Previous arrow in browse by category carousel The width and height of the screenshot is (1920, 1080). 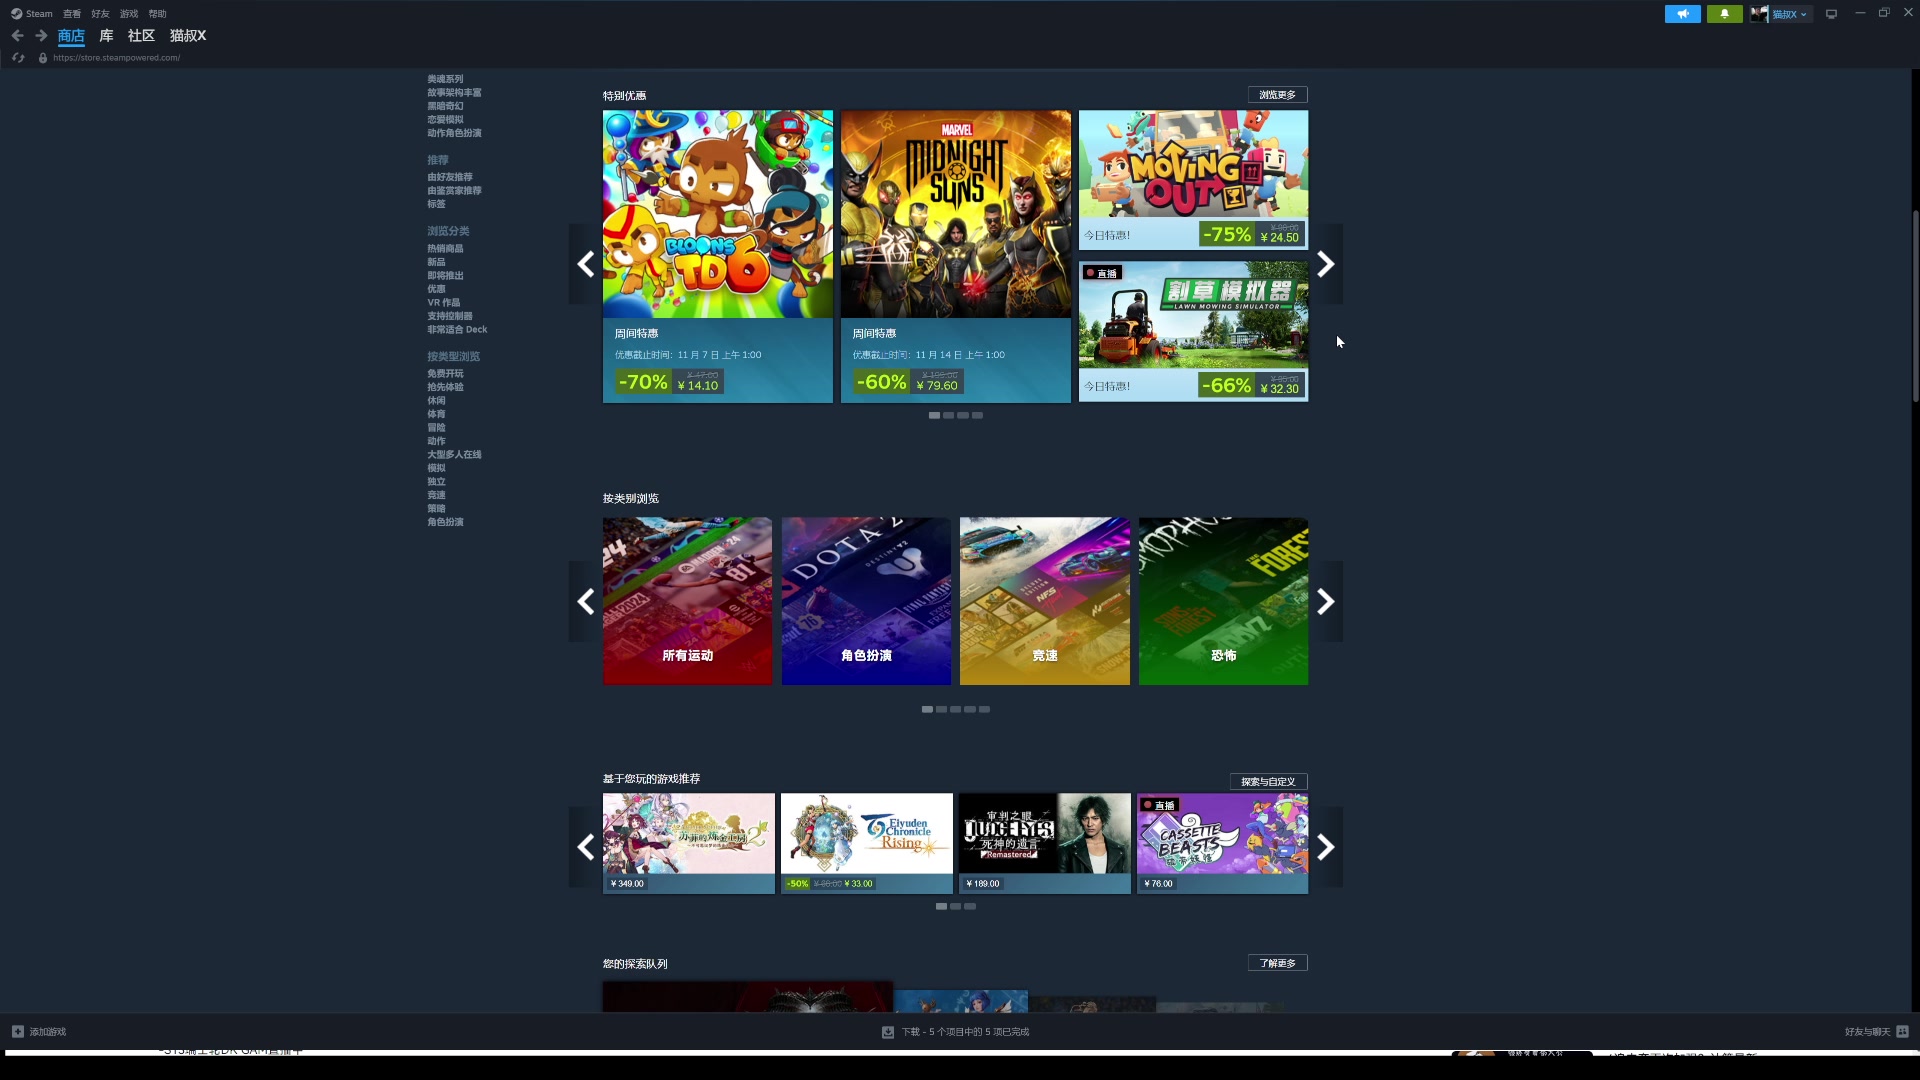click(586, 601)
